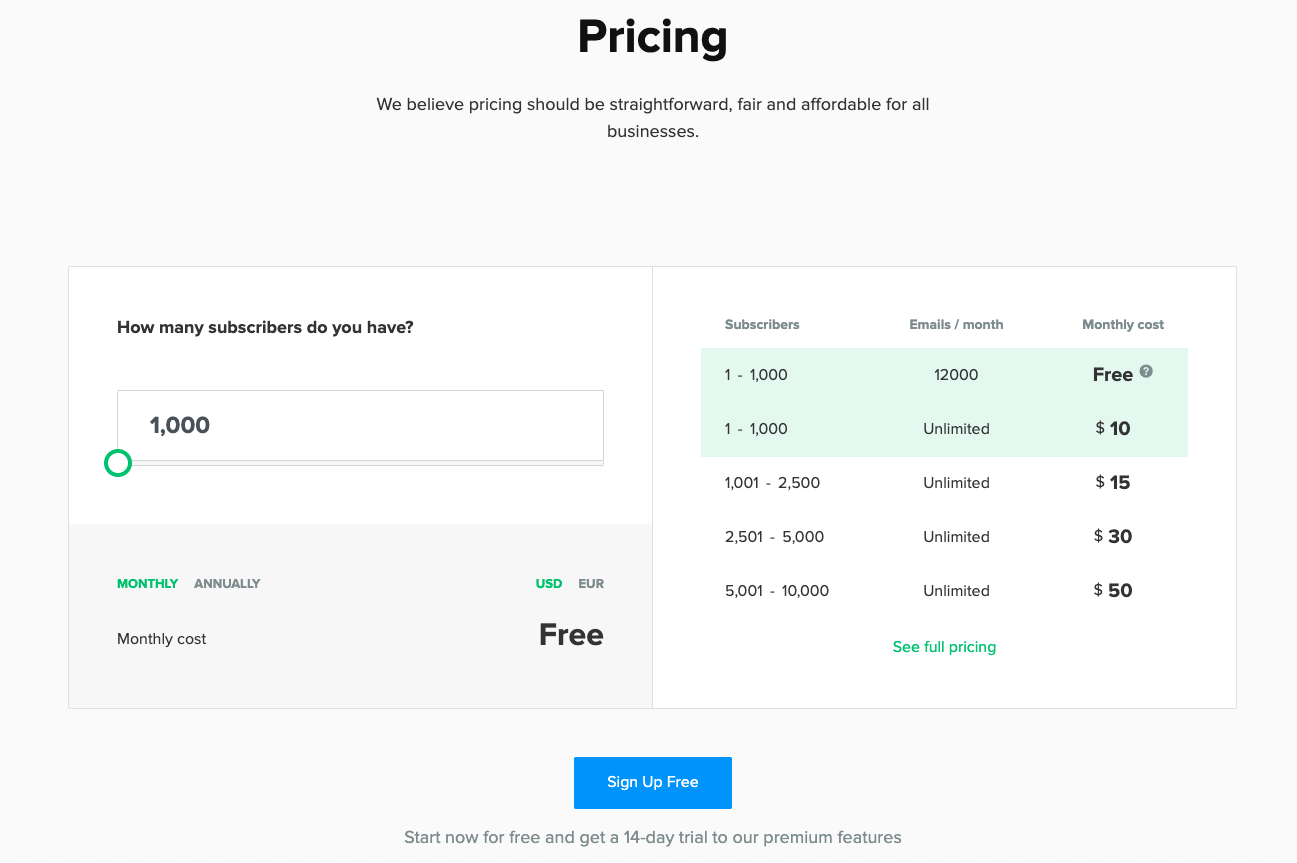
Task: Click the subscriber slider track
Action: pos(360,463)
